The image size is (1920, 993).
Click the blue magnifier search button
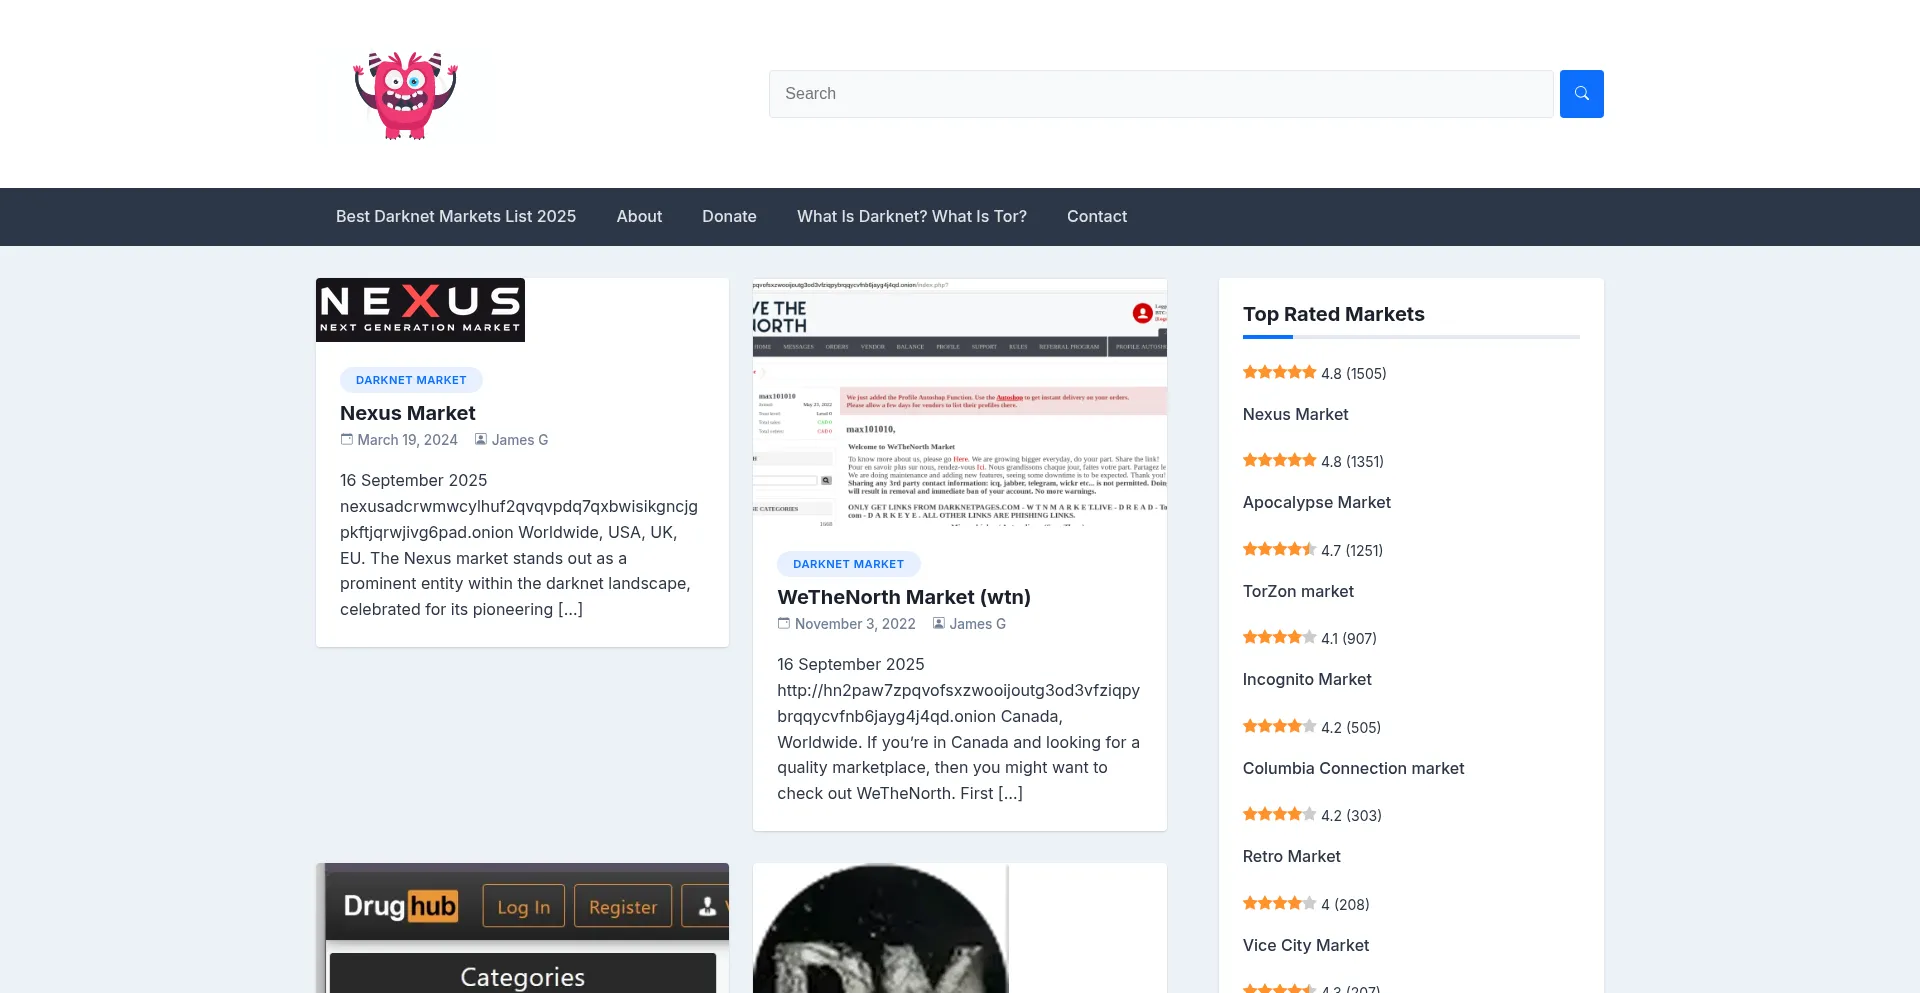pos(1581,94)
